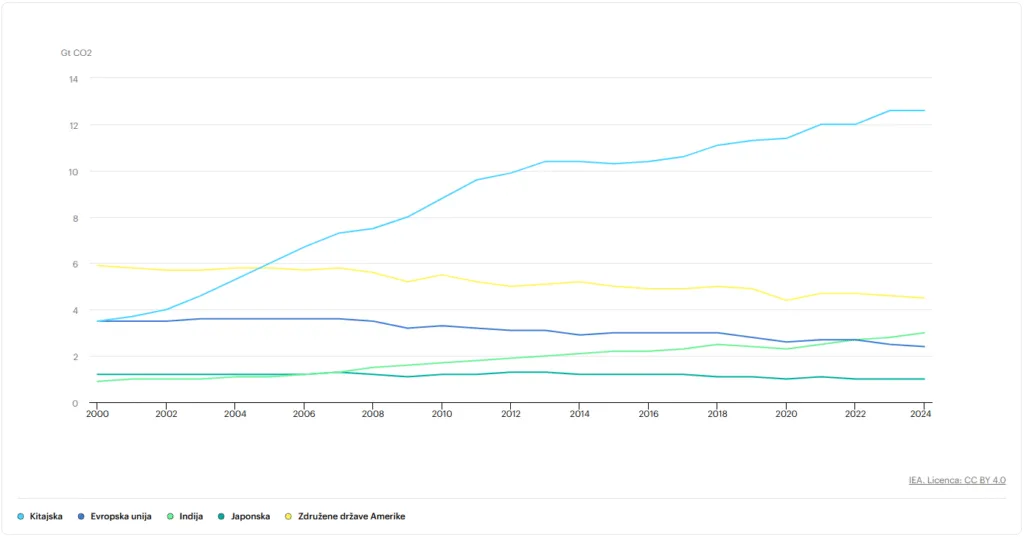
Task: Click the dark-blue Evropska unija legend dot
Action: click(81, 516)
